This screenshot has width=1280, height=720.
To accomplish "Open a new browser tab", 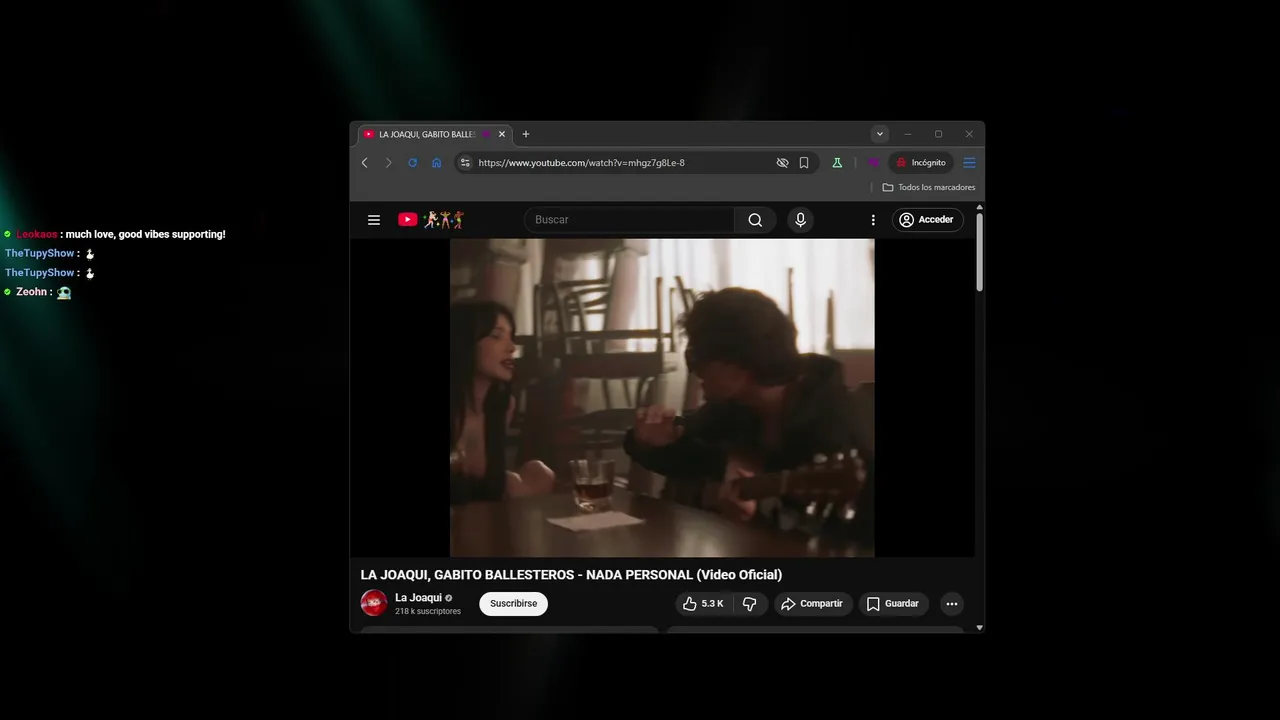I will click(526, 134).
